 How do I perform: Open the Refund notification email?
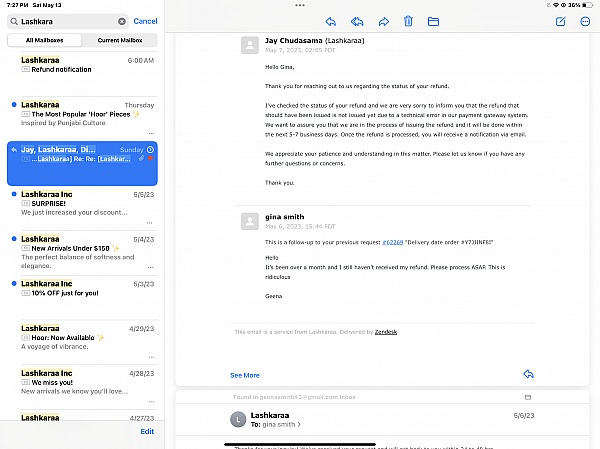coord(62,70)
